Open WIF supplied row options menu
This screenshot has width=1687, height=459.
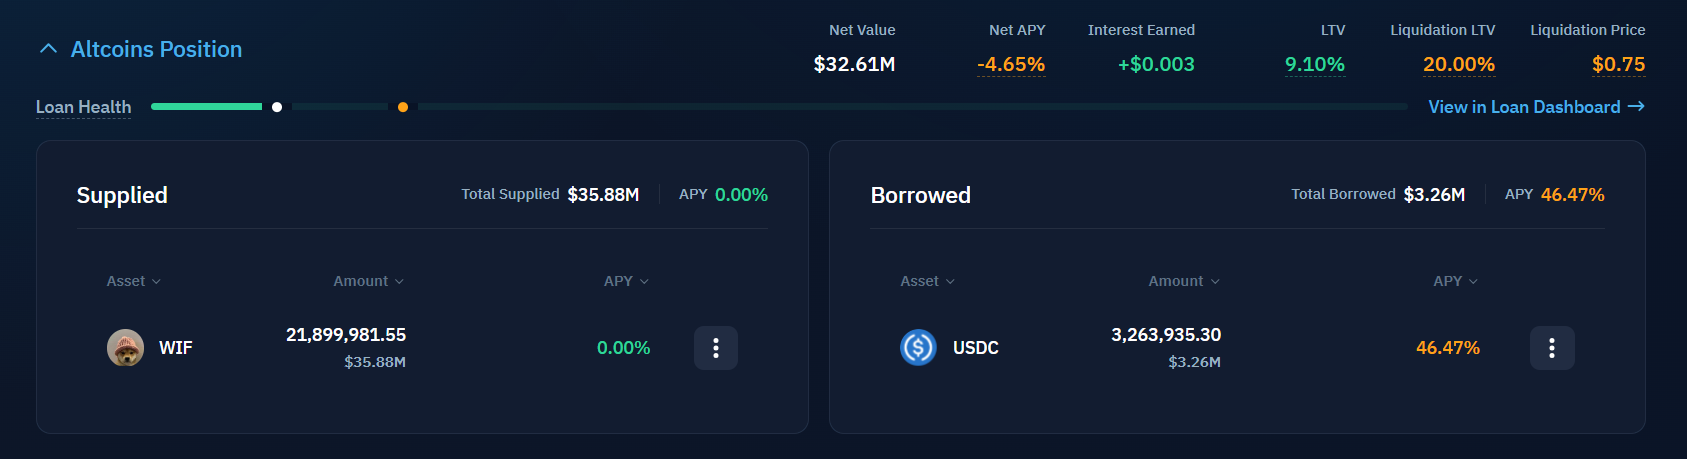(716, 348)
